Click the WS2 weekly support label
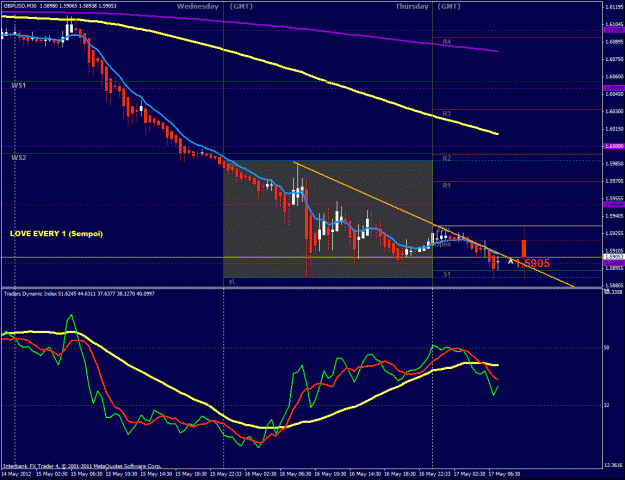The width and height of the screenshot is (625, 480). coord(19,158)
